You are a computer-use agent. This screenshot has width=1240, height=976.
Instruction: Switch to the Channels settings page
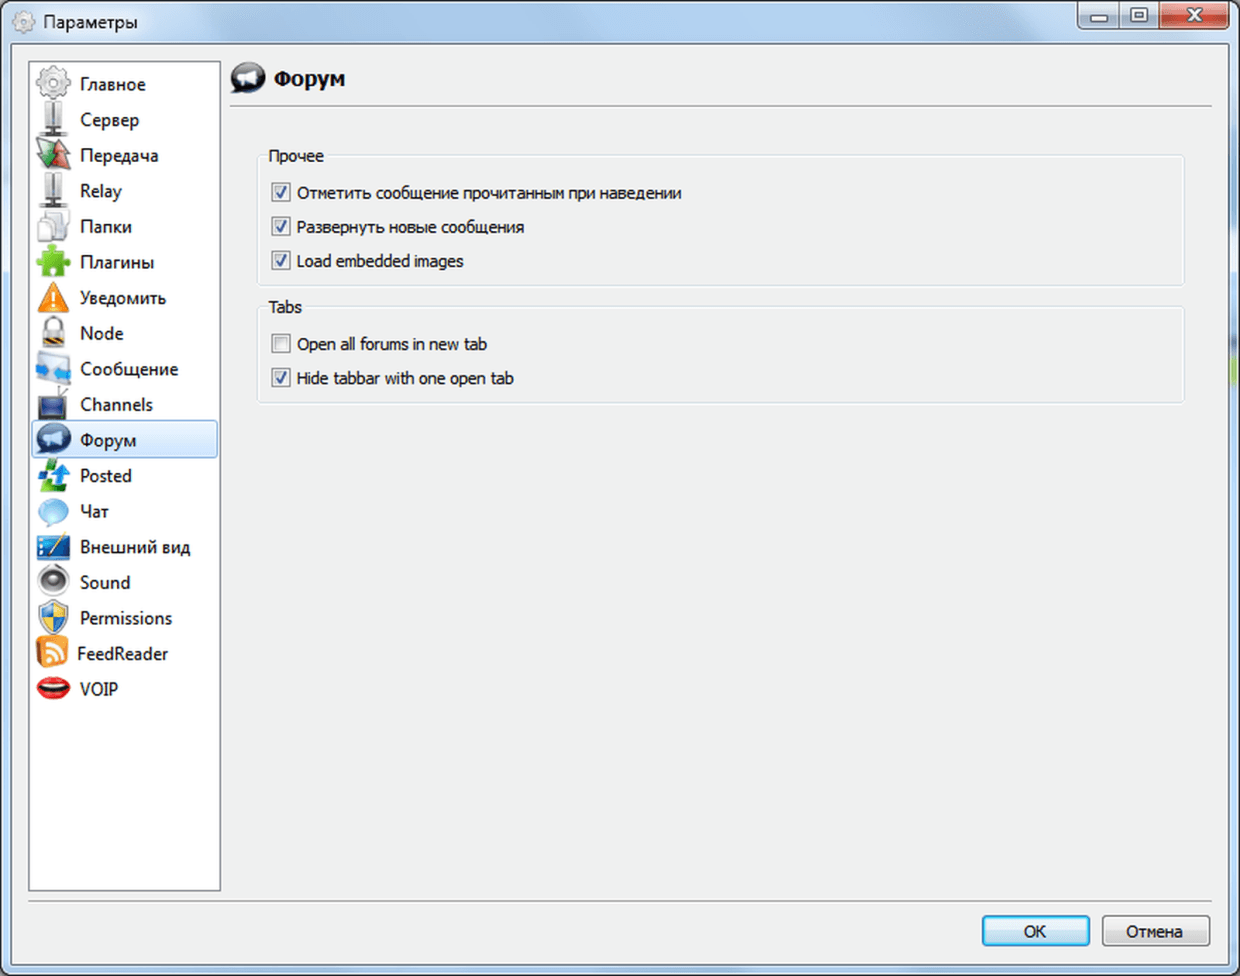coord(116,405)
